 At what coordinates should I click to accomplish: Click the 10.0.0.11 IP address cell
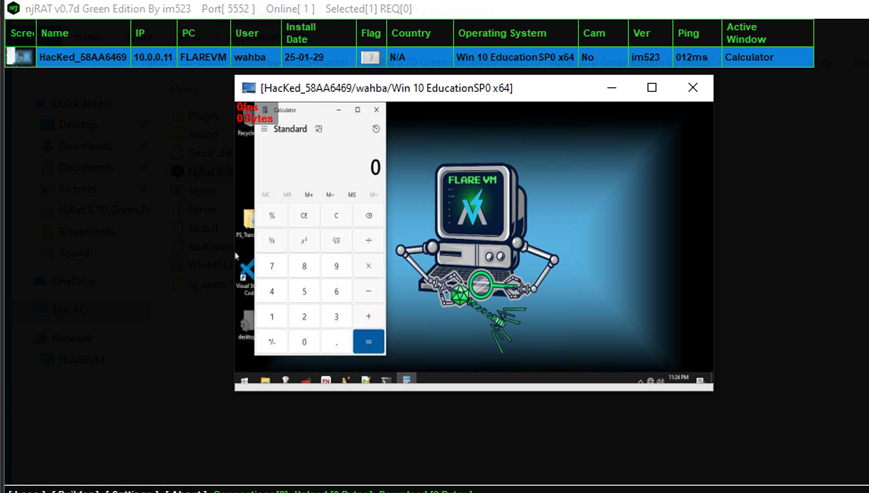(154, 57)
